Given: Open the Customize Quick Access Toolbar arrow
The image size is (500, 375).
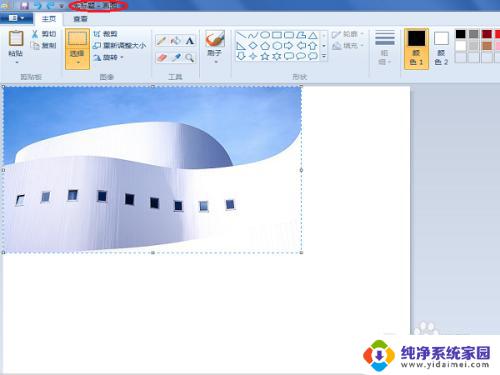Looking at the screenshot, I should coord(61,6).
